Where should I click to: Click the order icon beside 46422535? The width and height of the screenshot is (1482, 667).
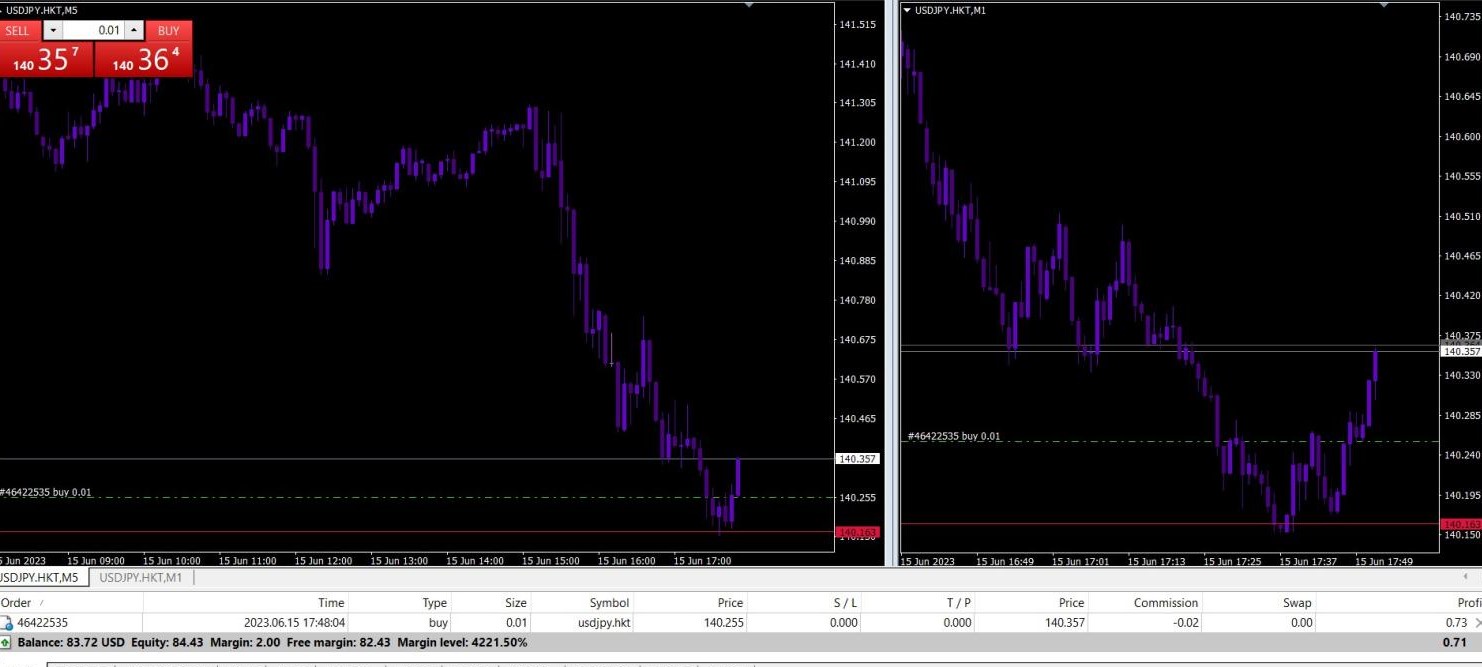pos(7,623)
